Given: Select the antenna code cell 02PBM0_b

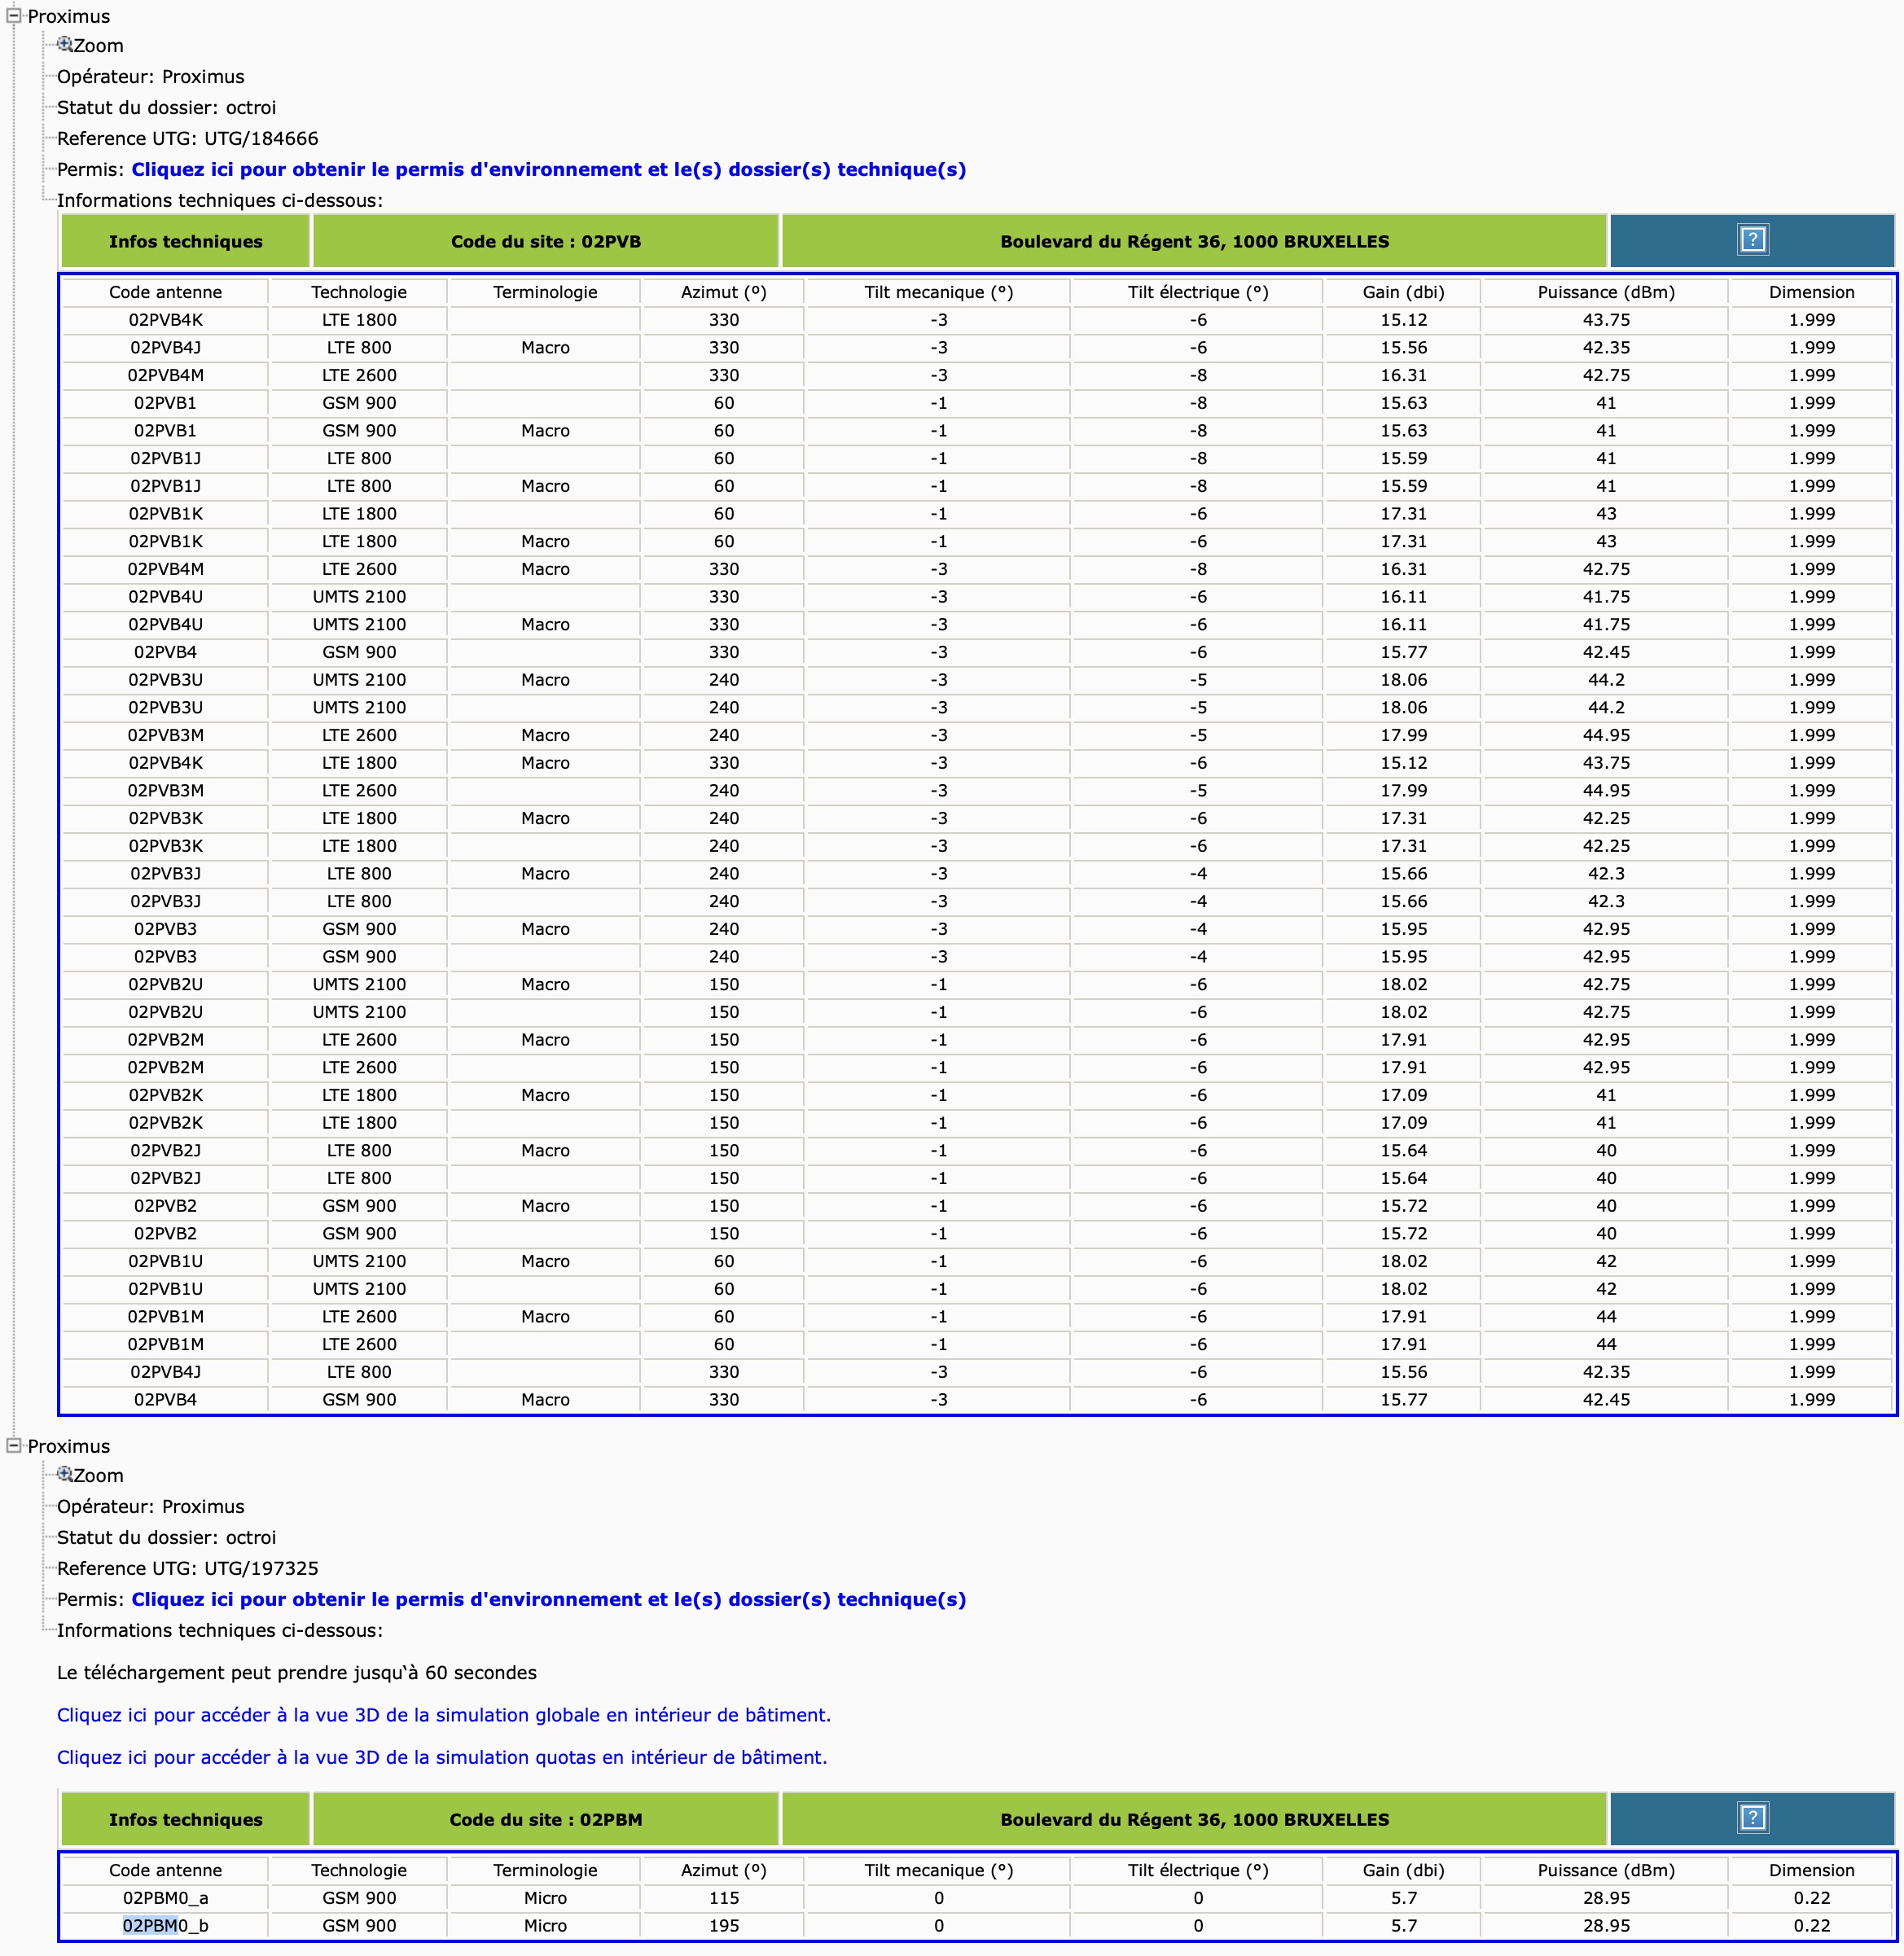Looking at the screenshot, I should (x=166, y=1926).
